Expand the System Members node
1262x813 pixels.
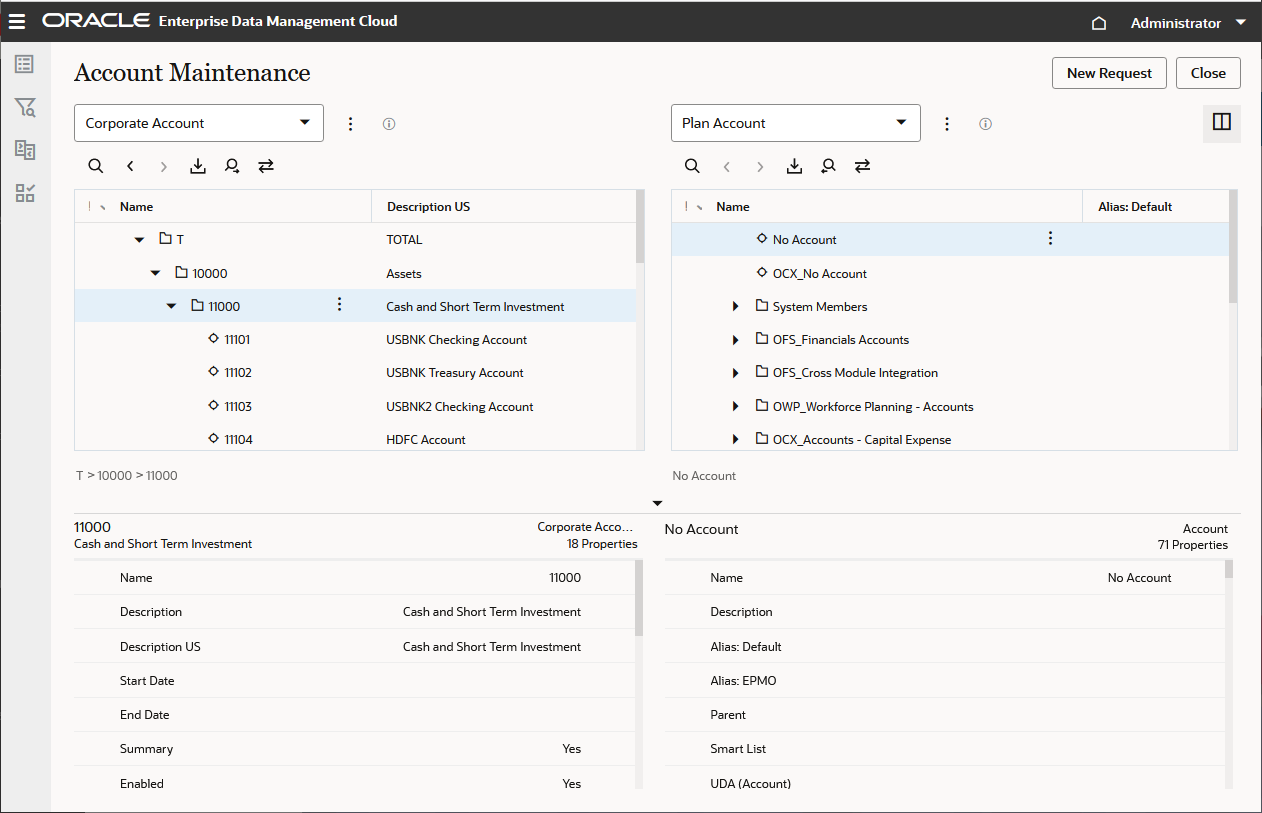pos(736,306)
